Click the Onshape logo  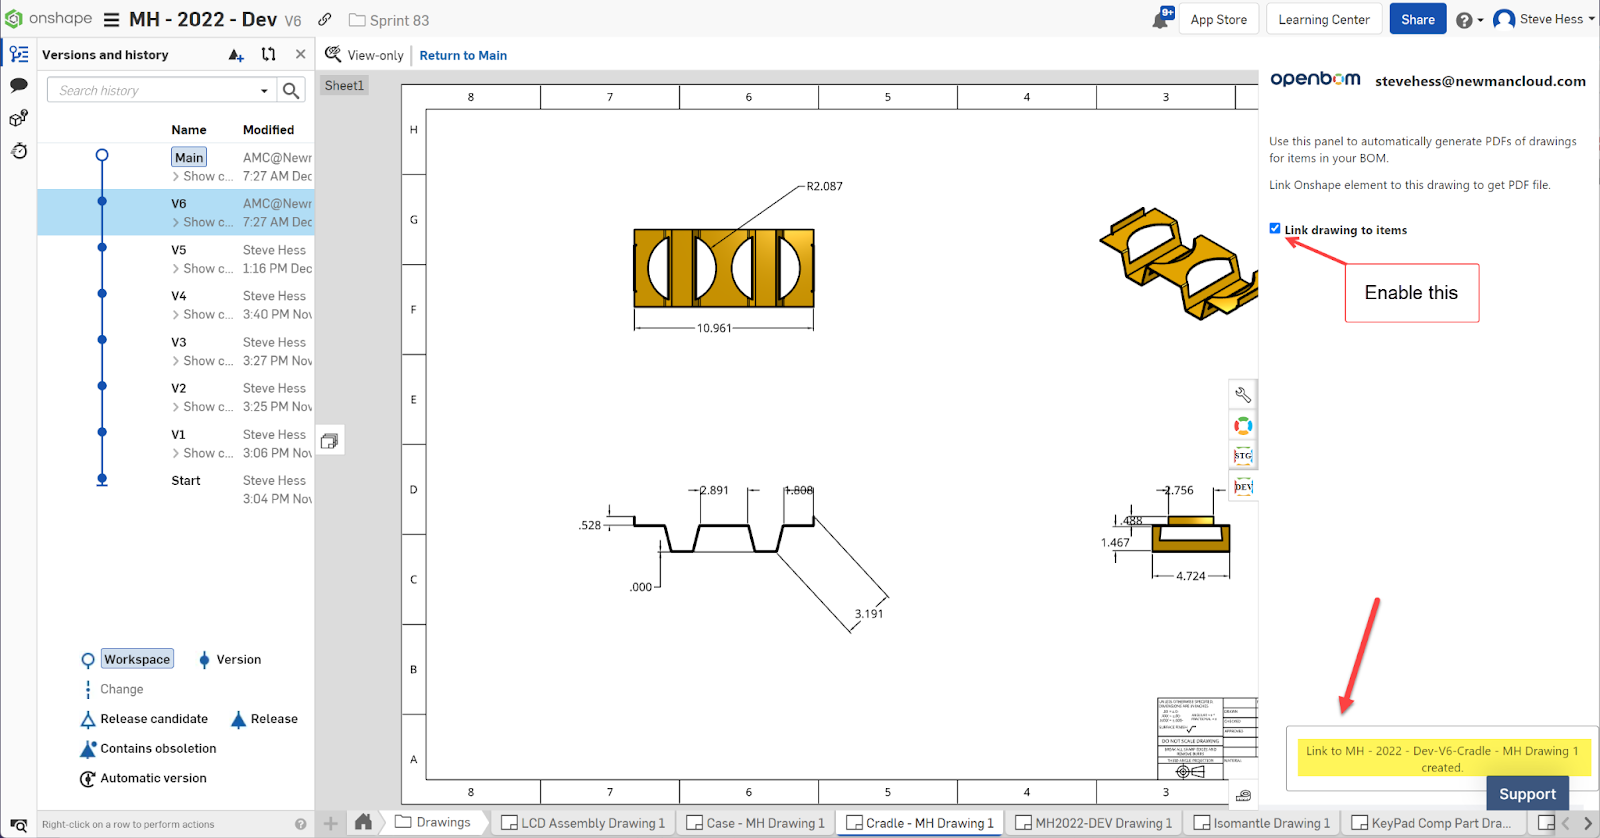click(48, 19)
